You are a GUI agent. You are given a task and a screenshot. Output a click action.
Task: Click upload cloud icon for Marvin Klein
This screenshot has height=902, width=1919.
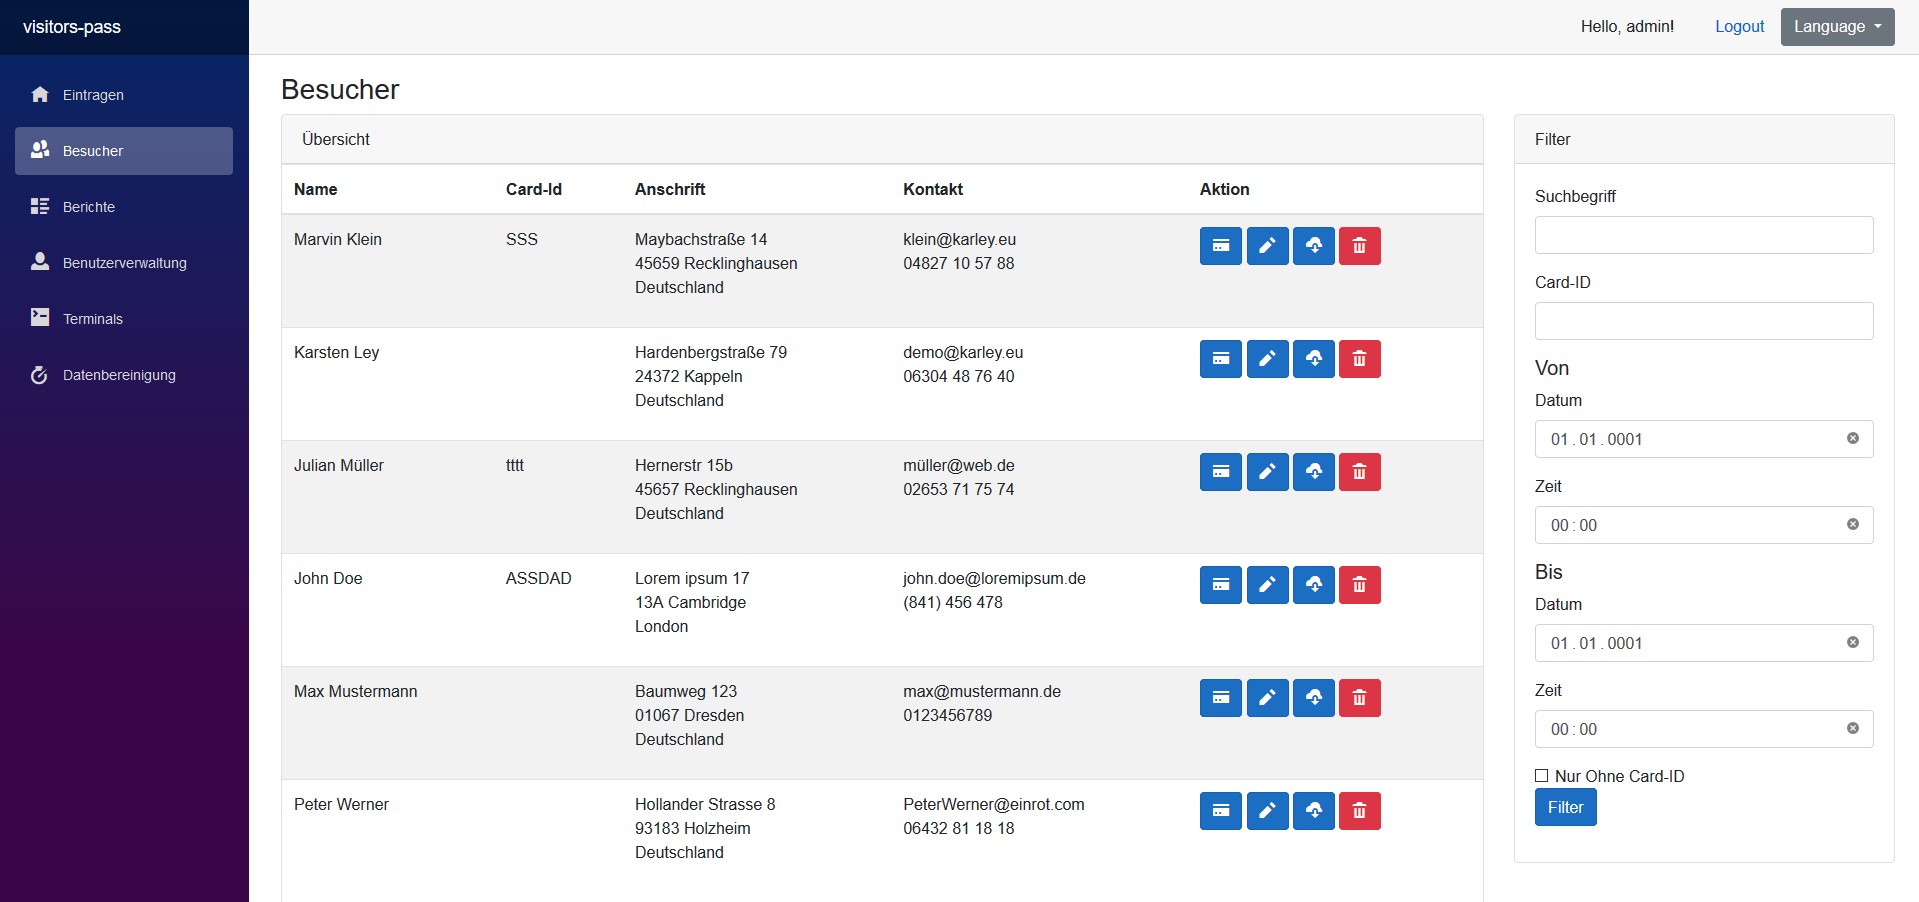point(1314,246)
